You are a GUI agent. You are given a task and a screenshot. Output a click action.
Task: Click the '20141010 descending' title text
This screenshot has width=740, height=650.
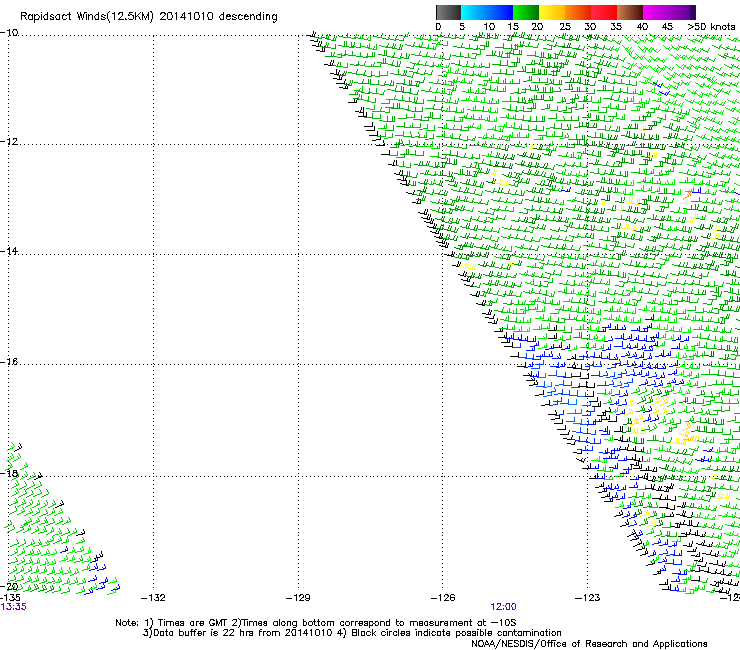pos(219,17)
